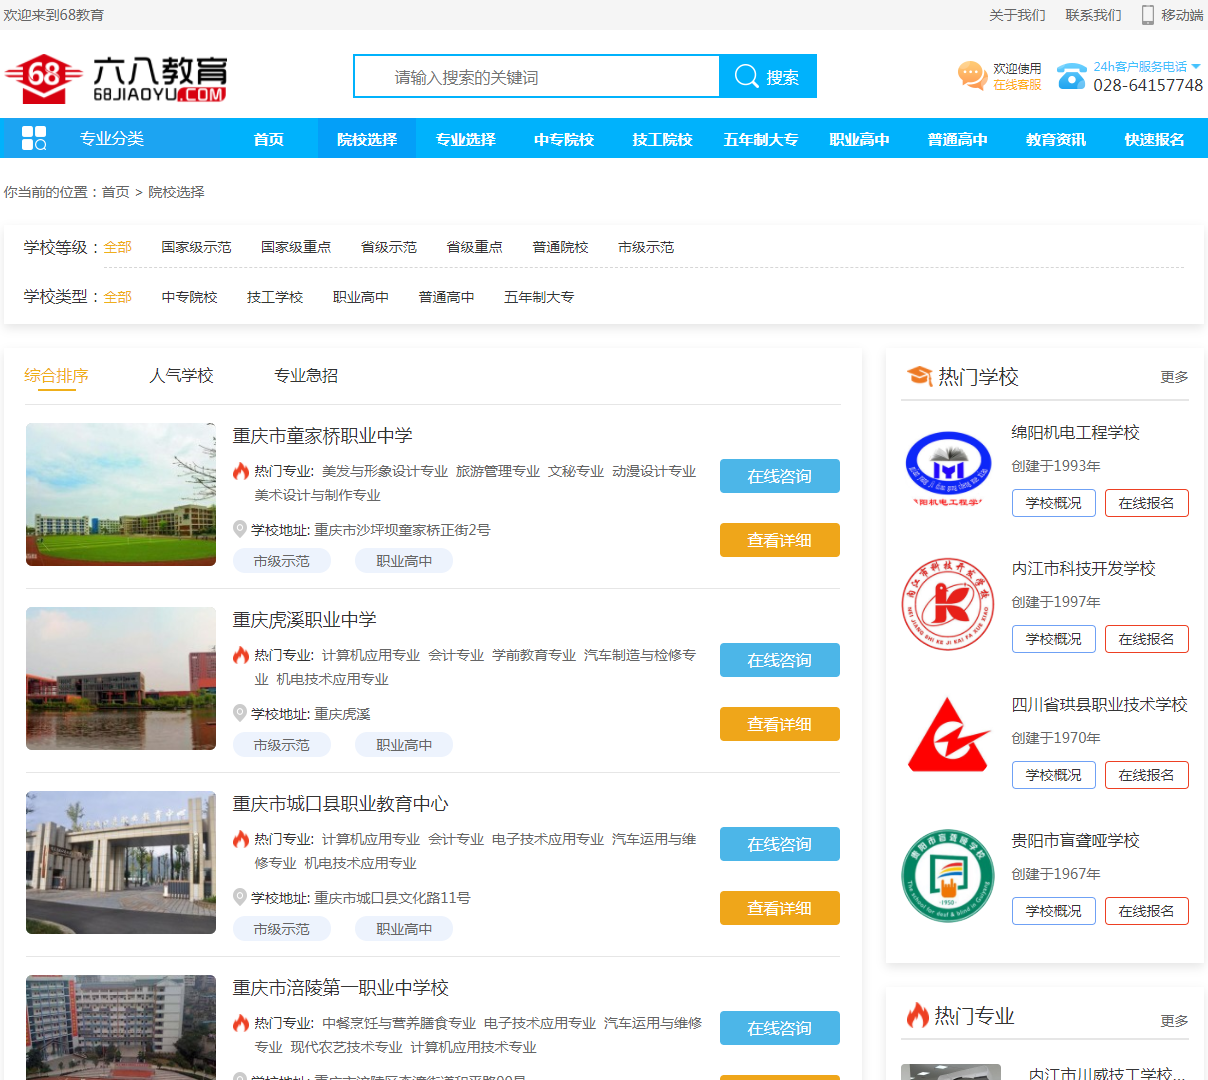Click 在线咨询 for 重庆市童家桥职业中学

tap(780, 476)
